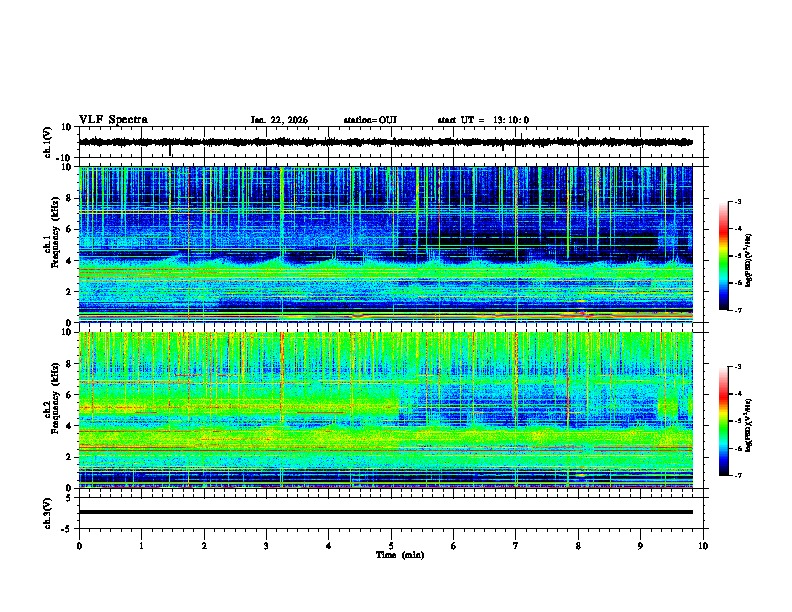Click the time axis tick label '1'
Image resolution: width=792 pixels, height=612 pixels.
141,546
